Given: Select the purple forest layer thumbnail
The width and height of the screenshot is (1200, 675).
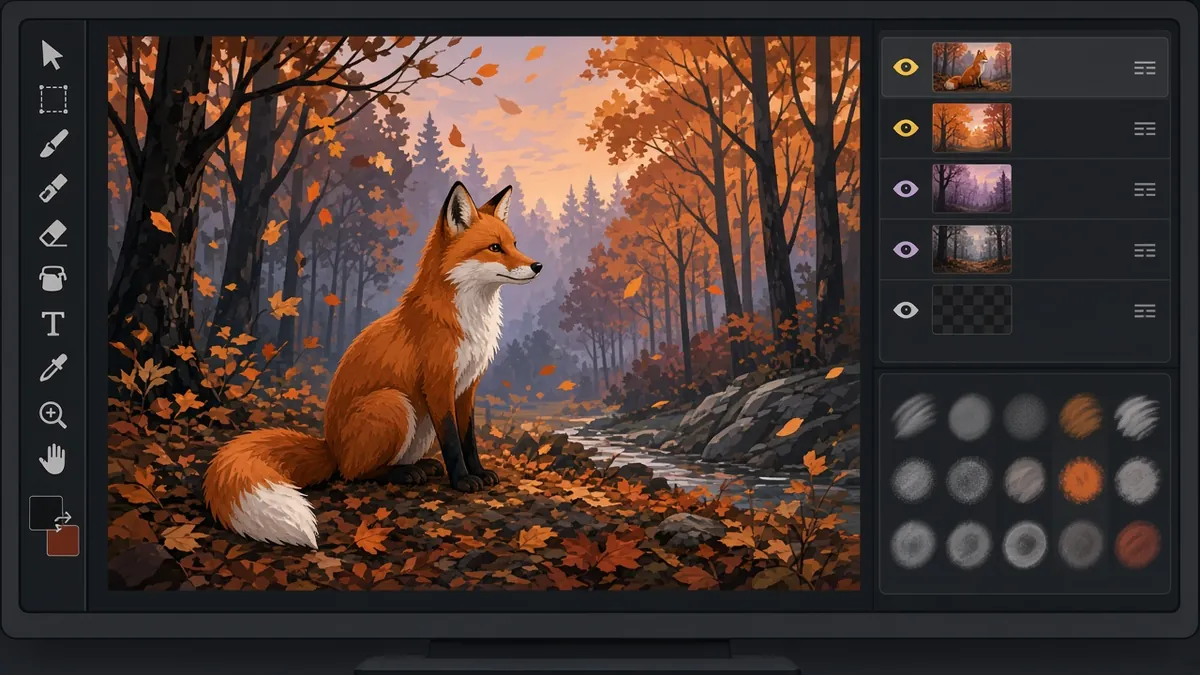Looking at the screenshot, I should click(x=972, y=188).
